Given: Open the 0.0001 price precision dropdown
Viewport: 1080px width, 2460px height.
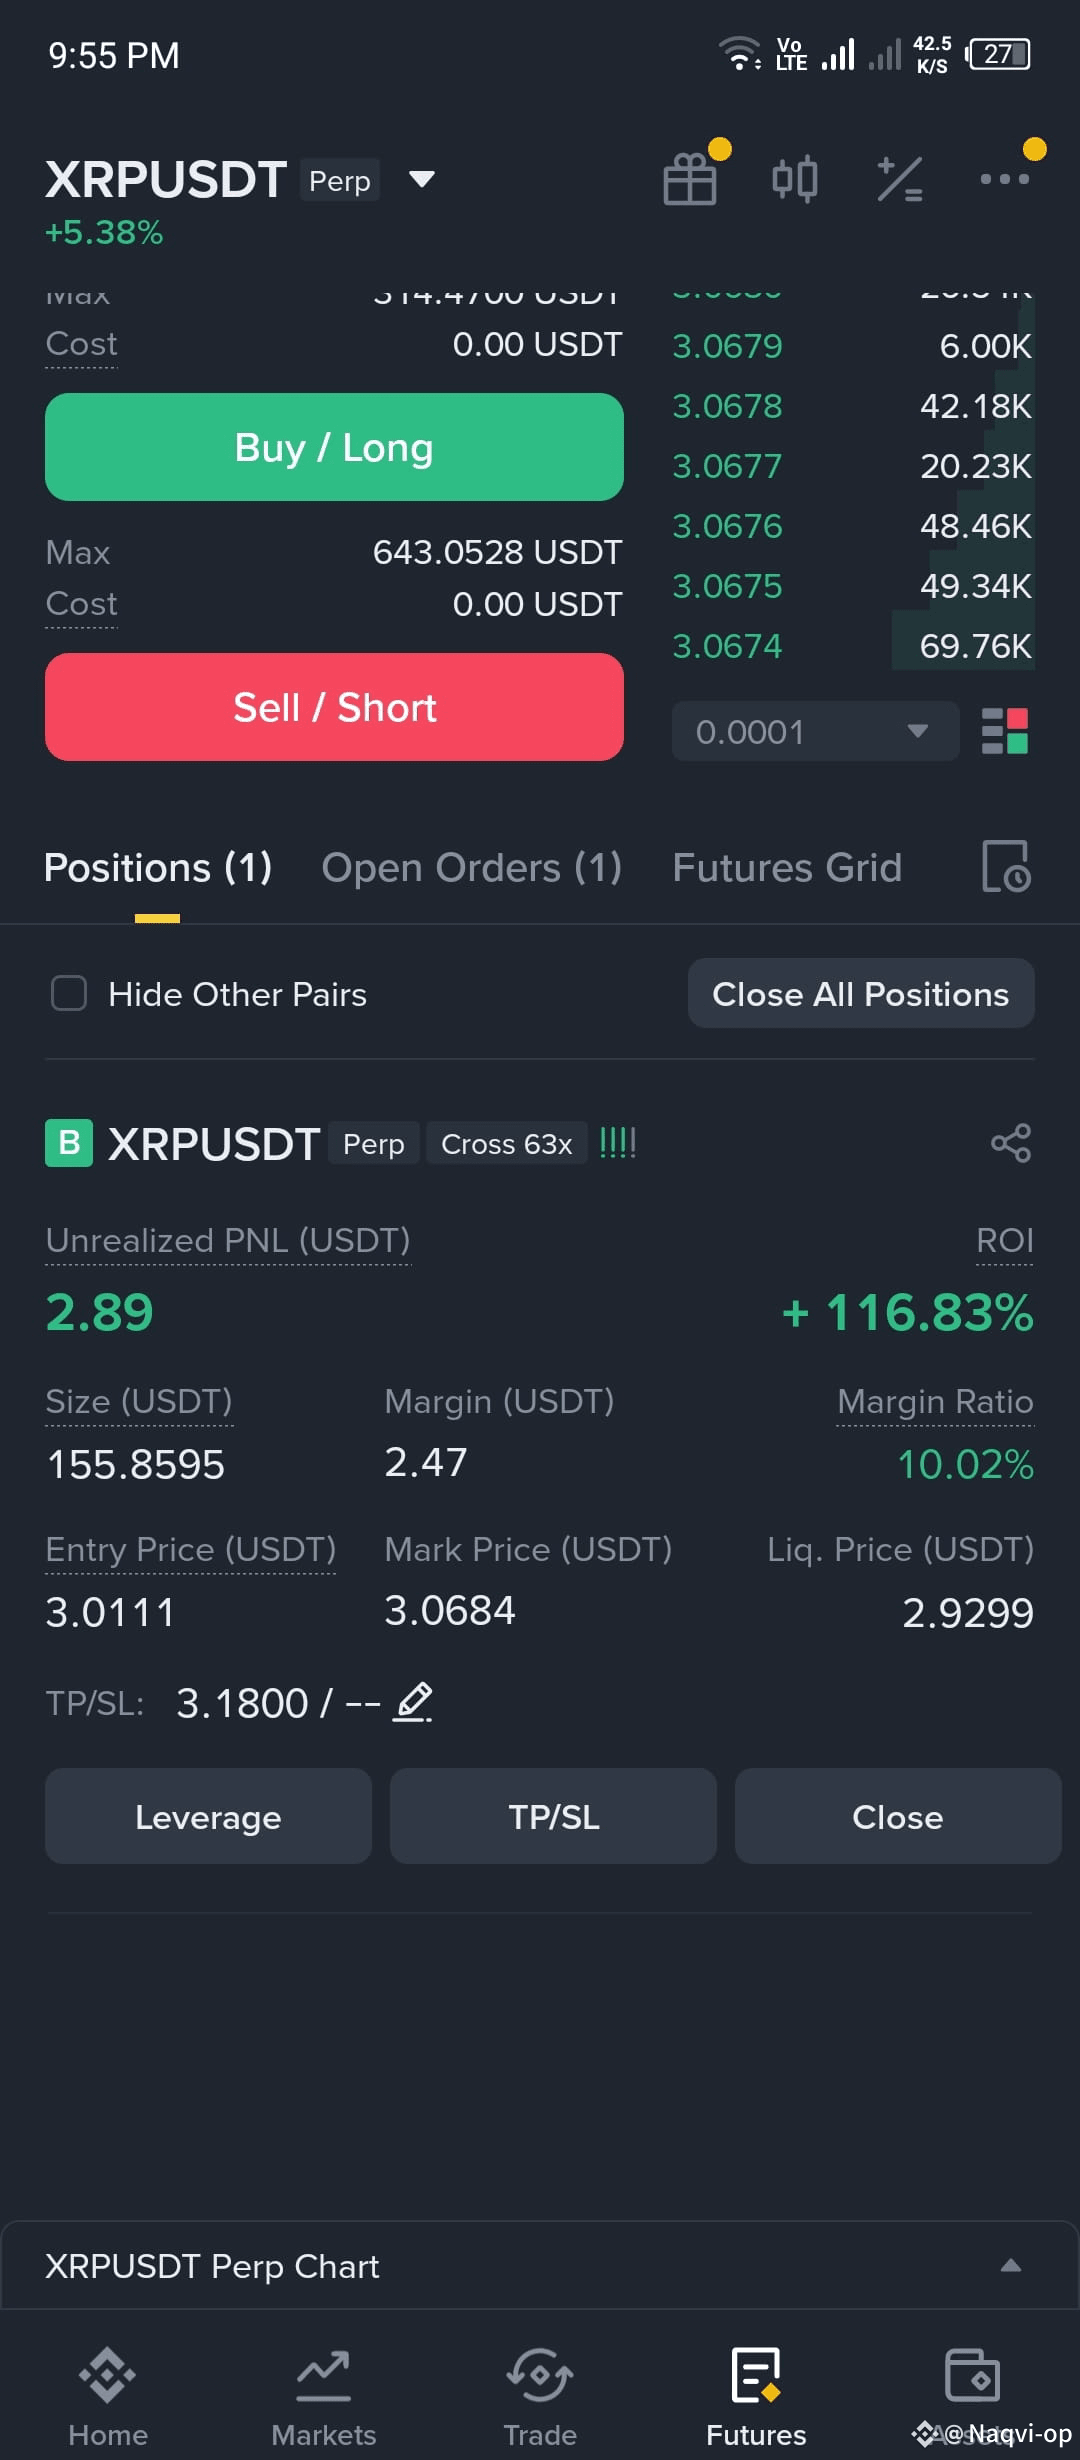Looking at the screenshot, I should coord(815,731).
